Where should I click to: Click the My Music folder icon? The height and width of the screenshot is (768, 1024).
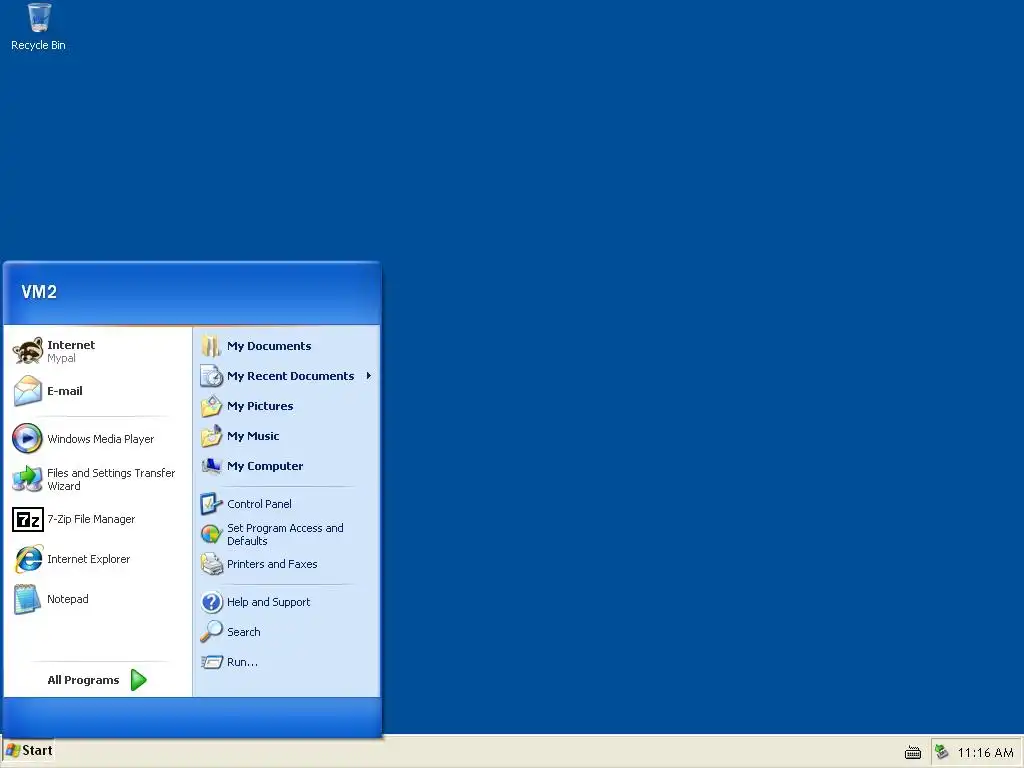tap(212, 436)
